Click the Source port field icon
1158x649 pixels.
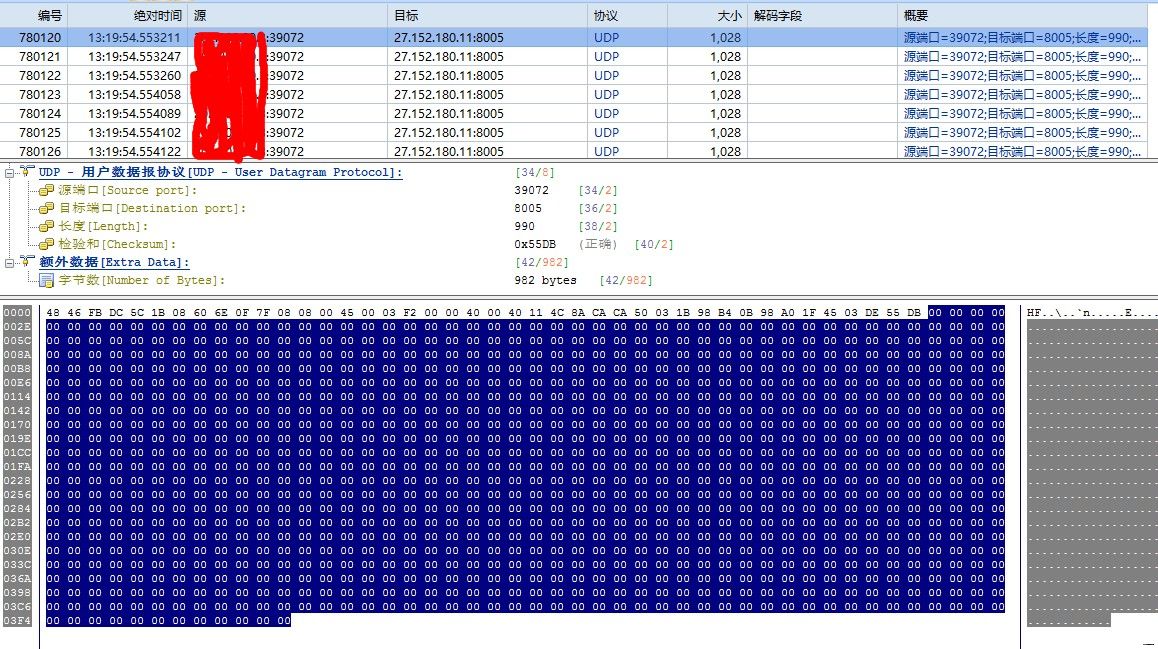(47, 190)
